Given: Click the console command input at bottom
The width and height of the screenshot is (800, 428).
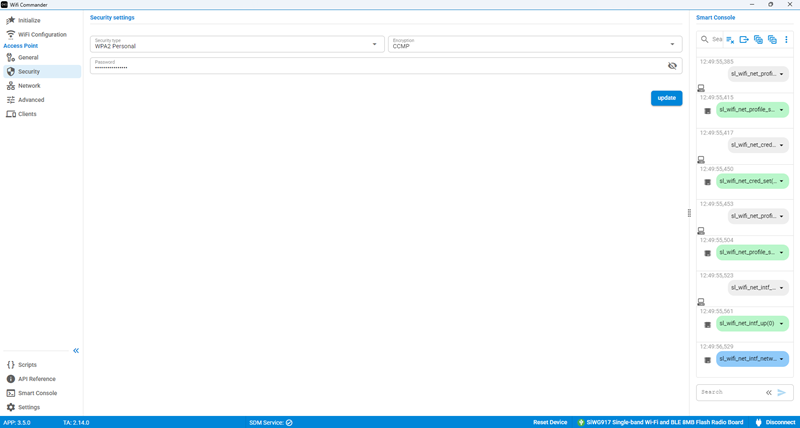Looking at the screenshot, I should (x=730, y=392).
